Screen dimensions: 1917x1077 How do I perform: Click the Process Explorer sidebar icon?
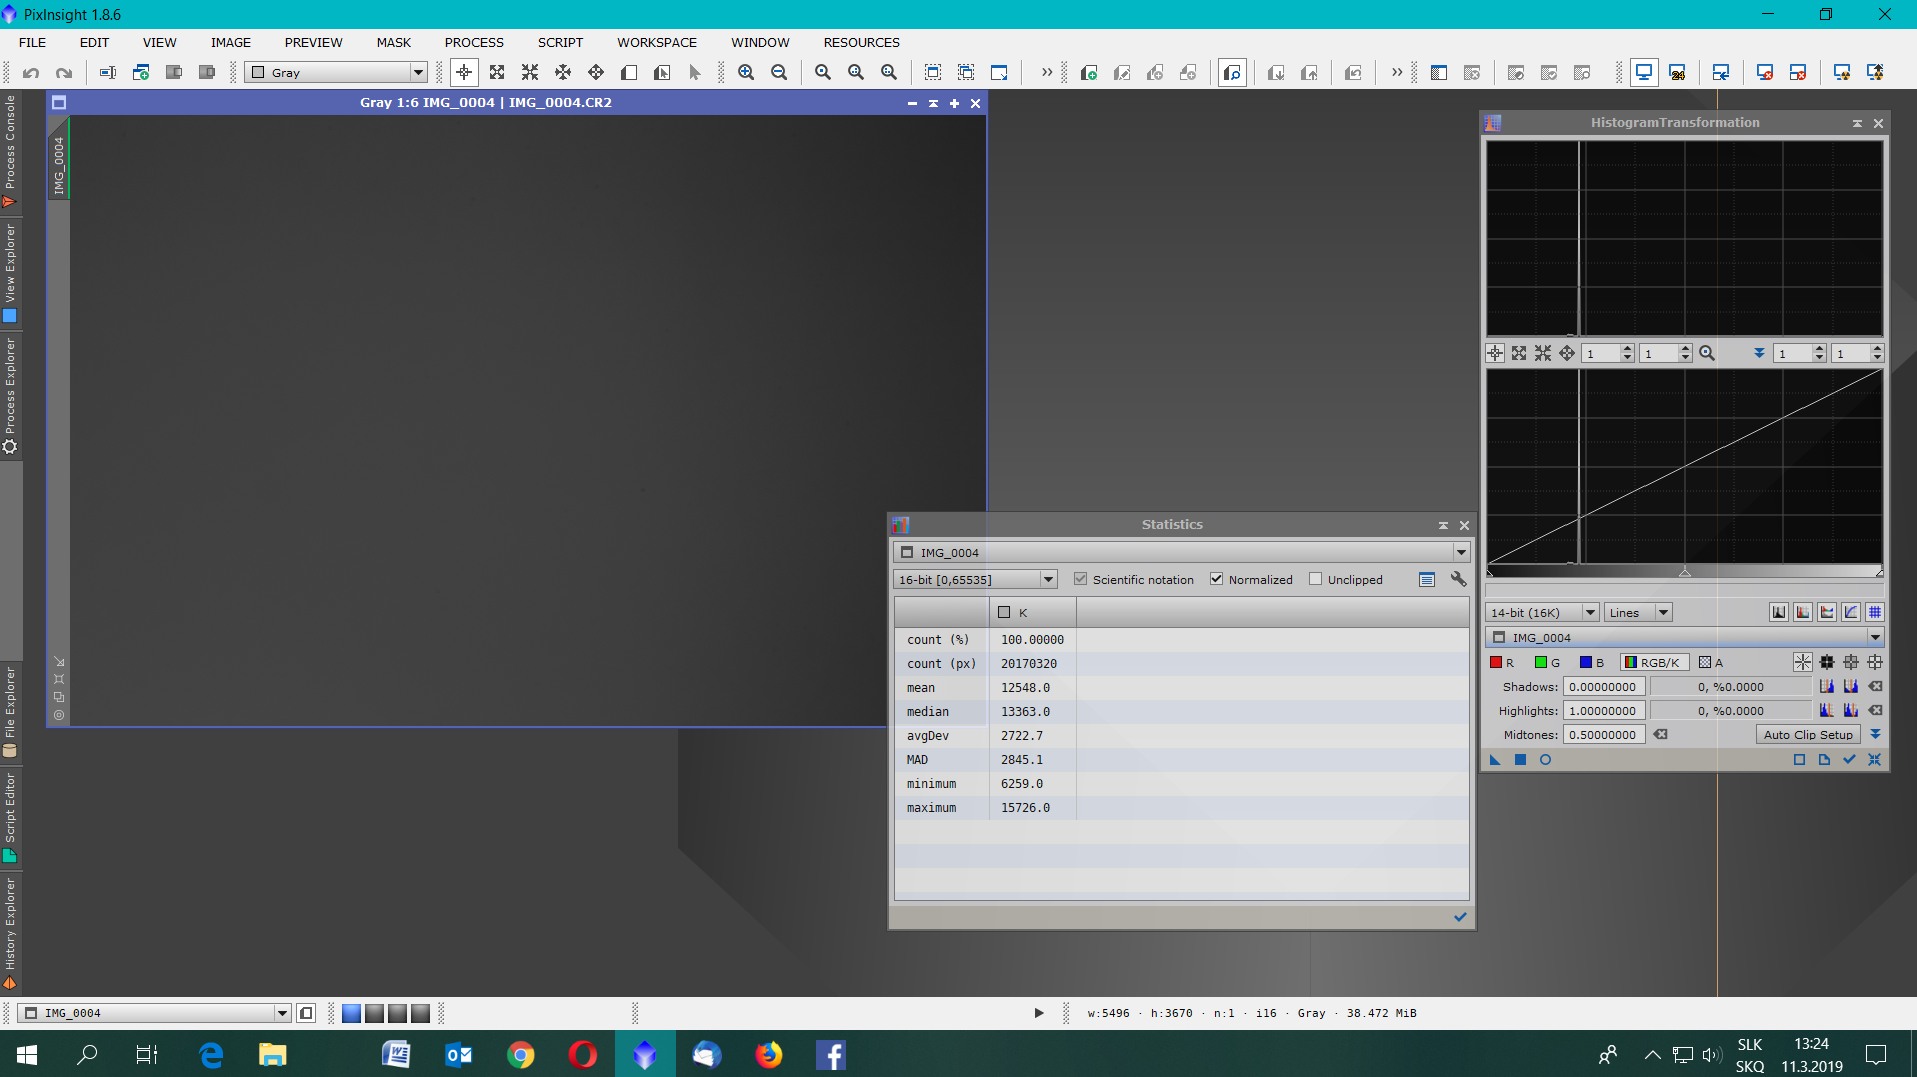point(10,447)
